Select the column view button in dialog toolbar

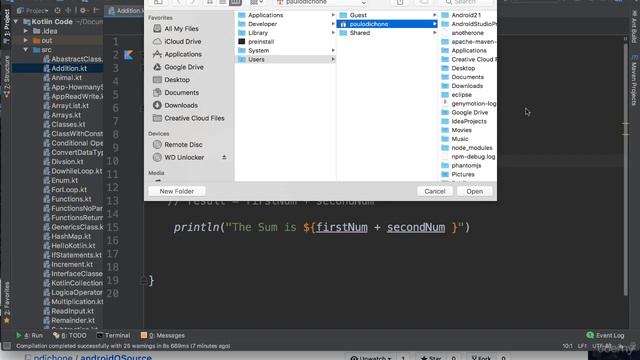pos(236,2)
